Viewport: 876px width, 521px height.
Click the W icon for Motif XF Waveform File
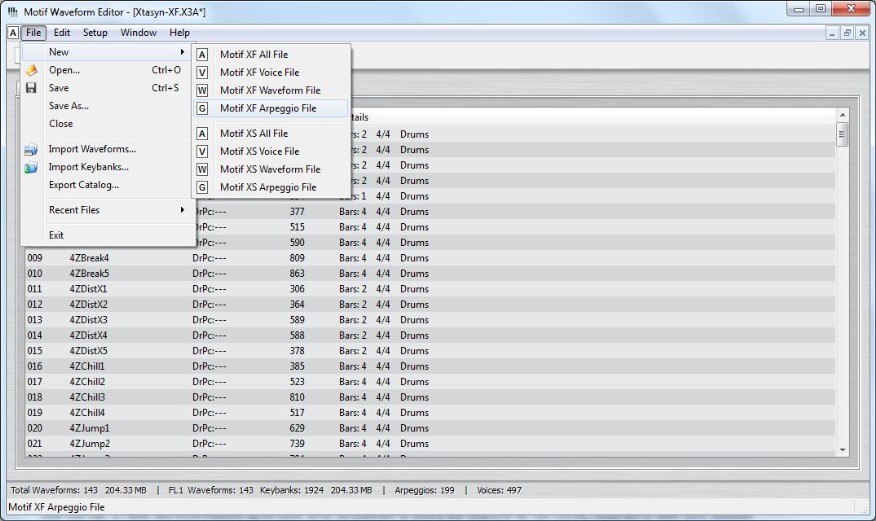[x=202, y=90]
